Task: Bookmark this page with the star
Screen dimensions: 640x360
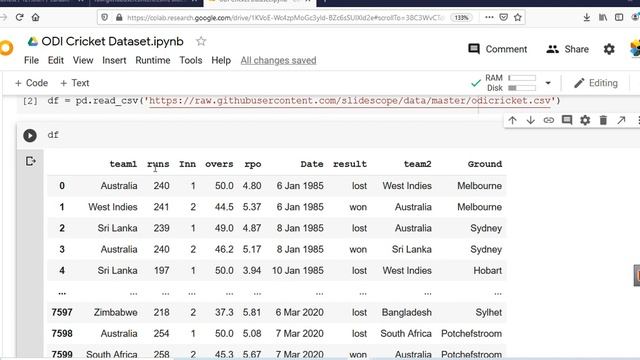Action: tap(518, 17)
